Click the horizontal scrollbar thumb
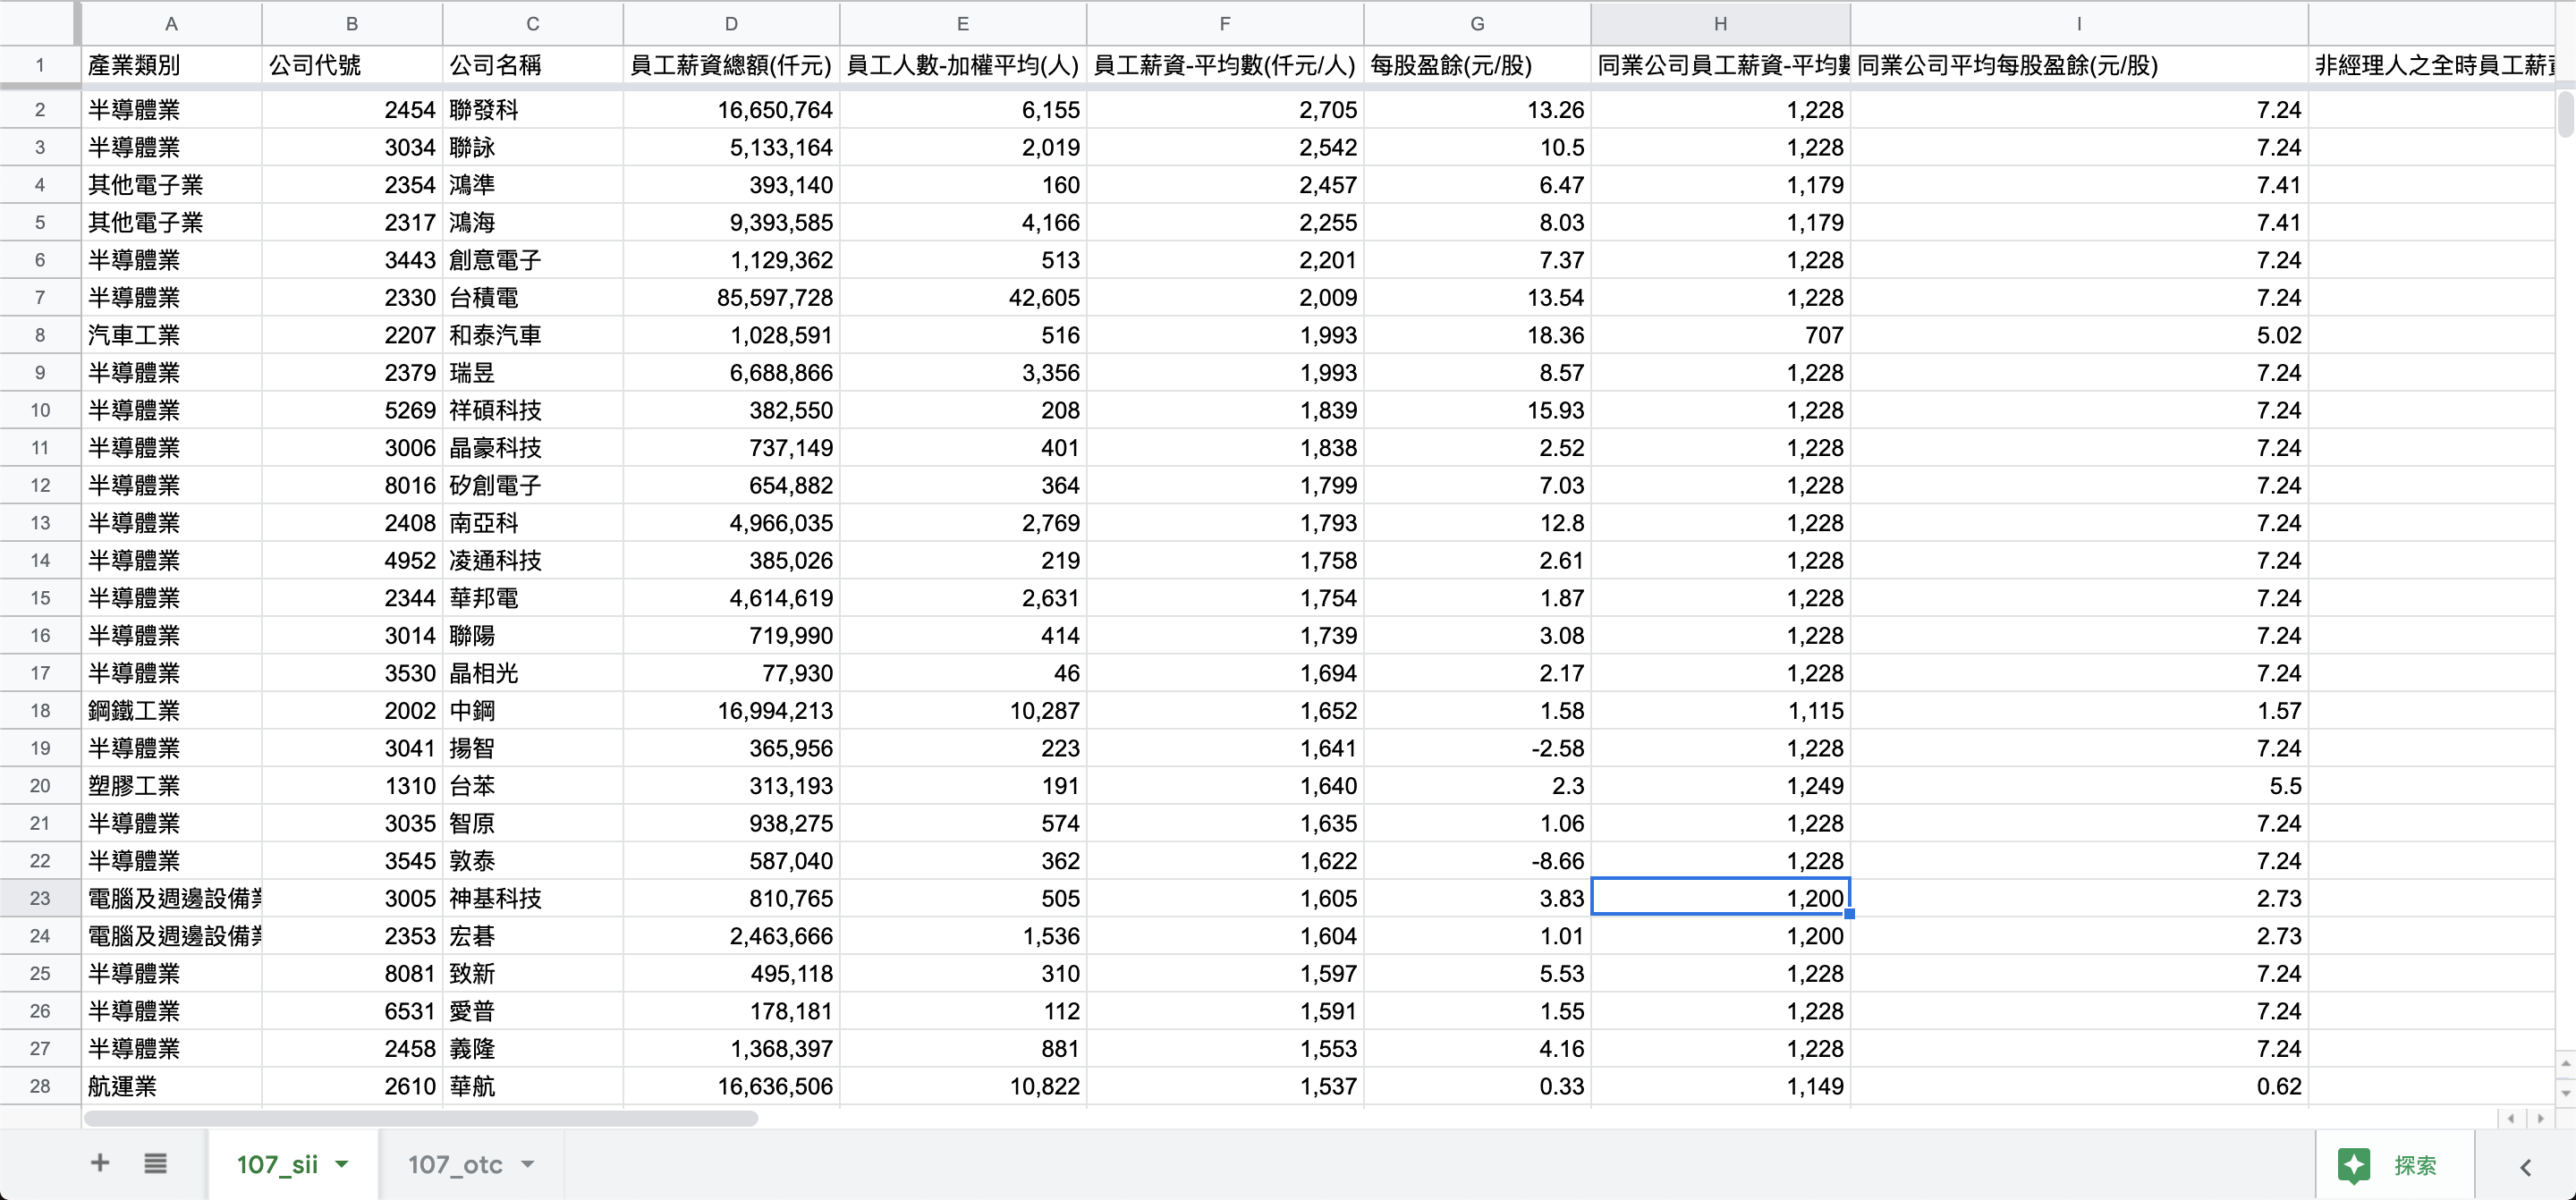The height and width of the screenshot is (1200, 2576). [420, 1118]
